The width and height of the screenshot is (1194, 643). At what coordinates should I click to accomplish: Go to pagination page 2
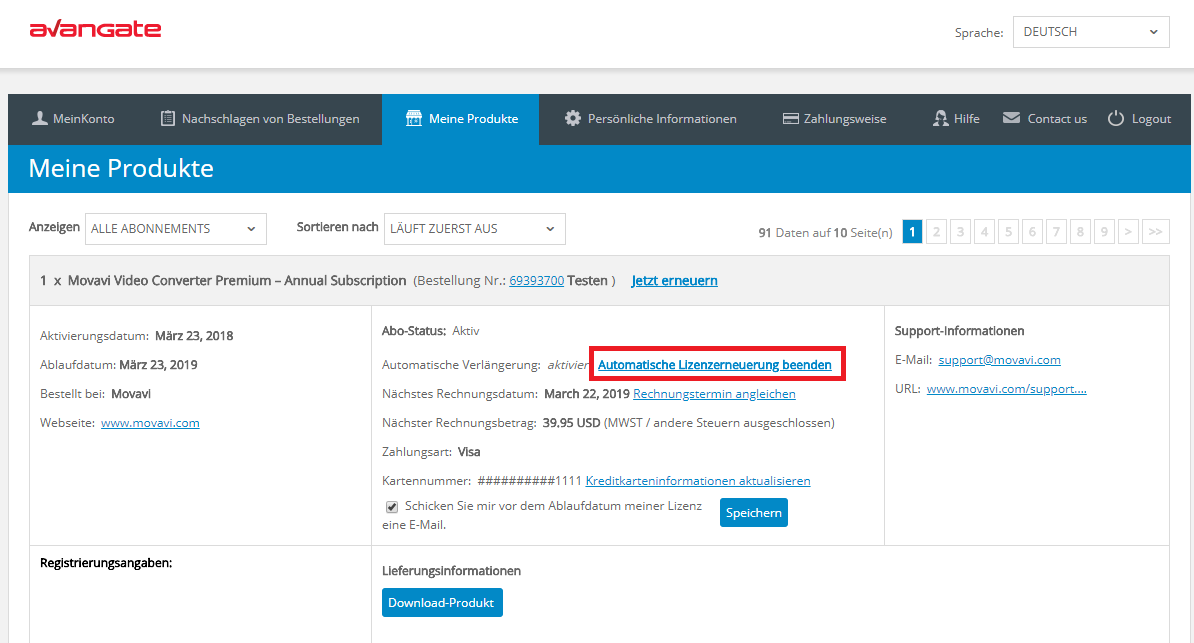[x=937, y=232]
